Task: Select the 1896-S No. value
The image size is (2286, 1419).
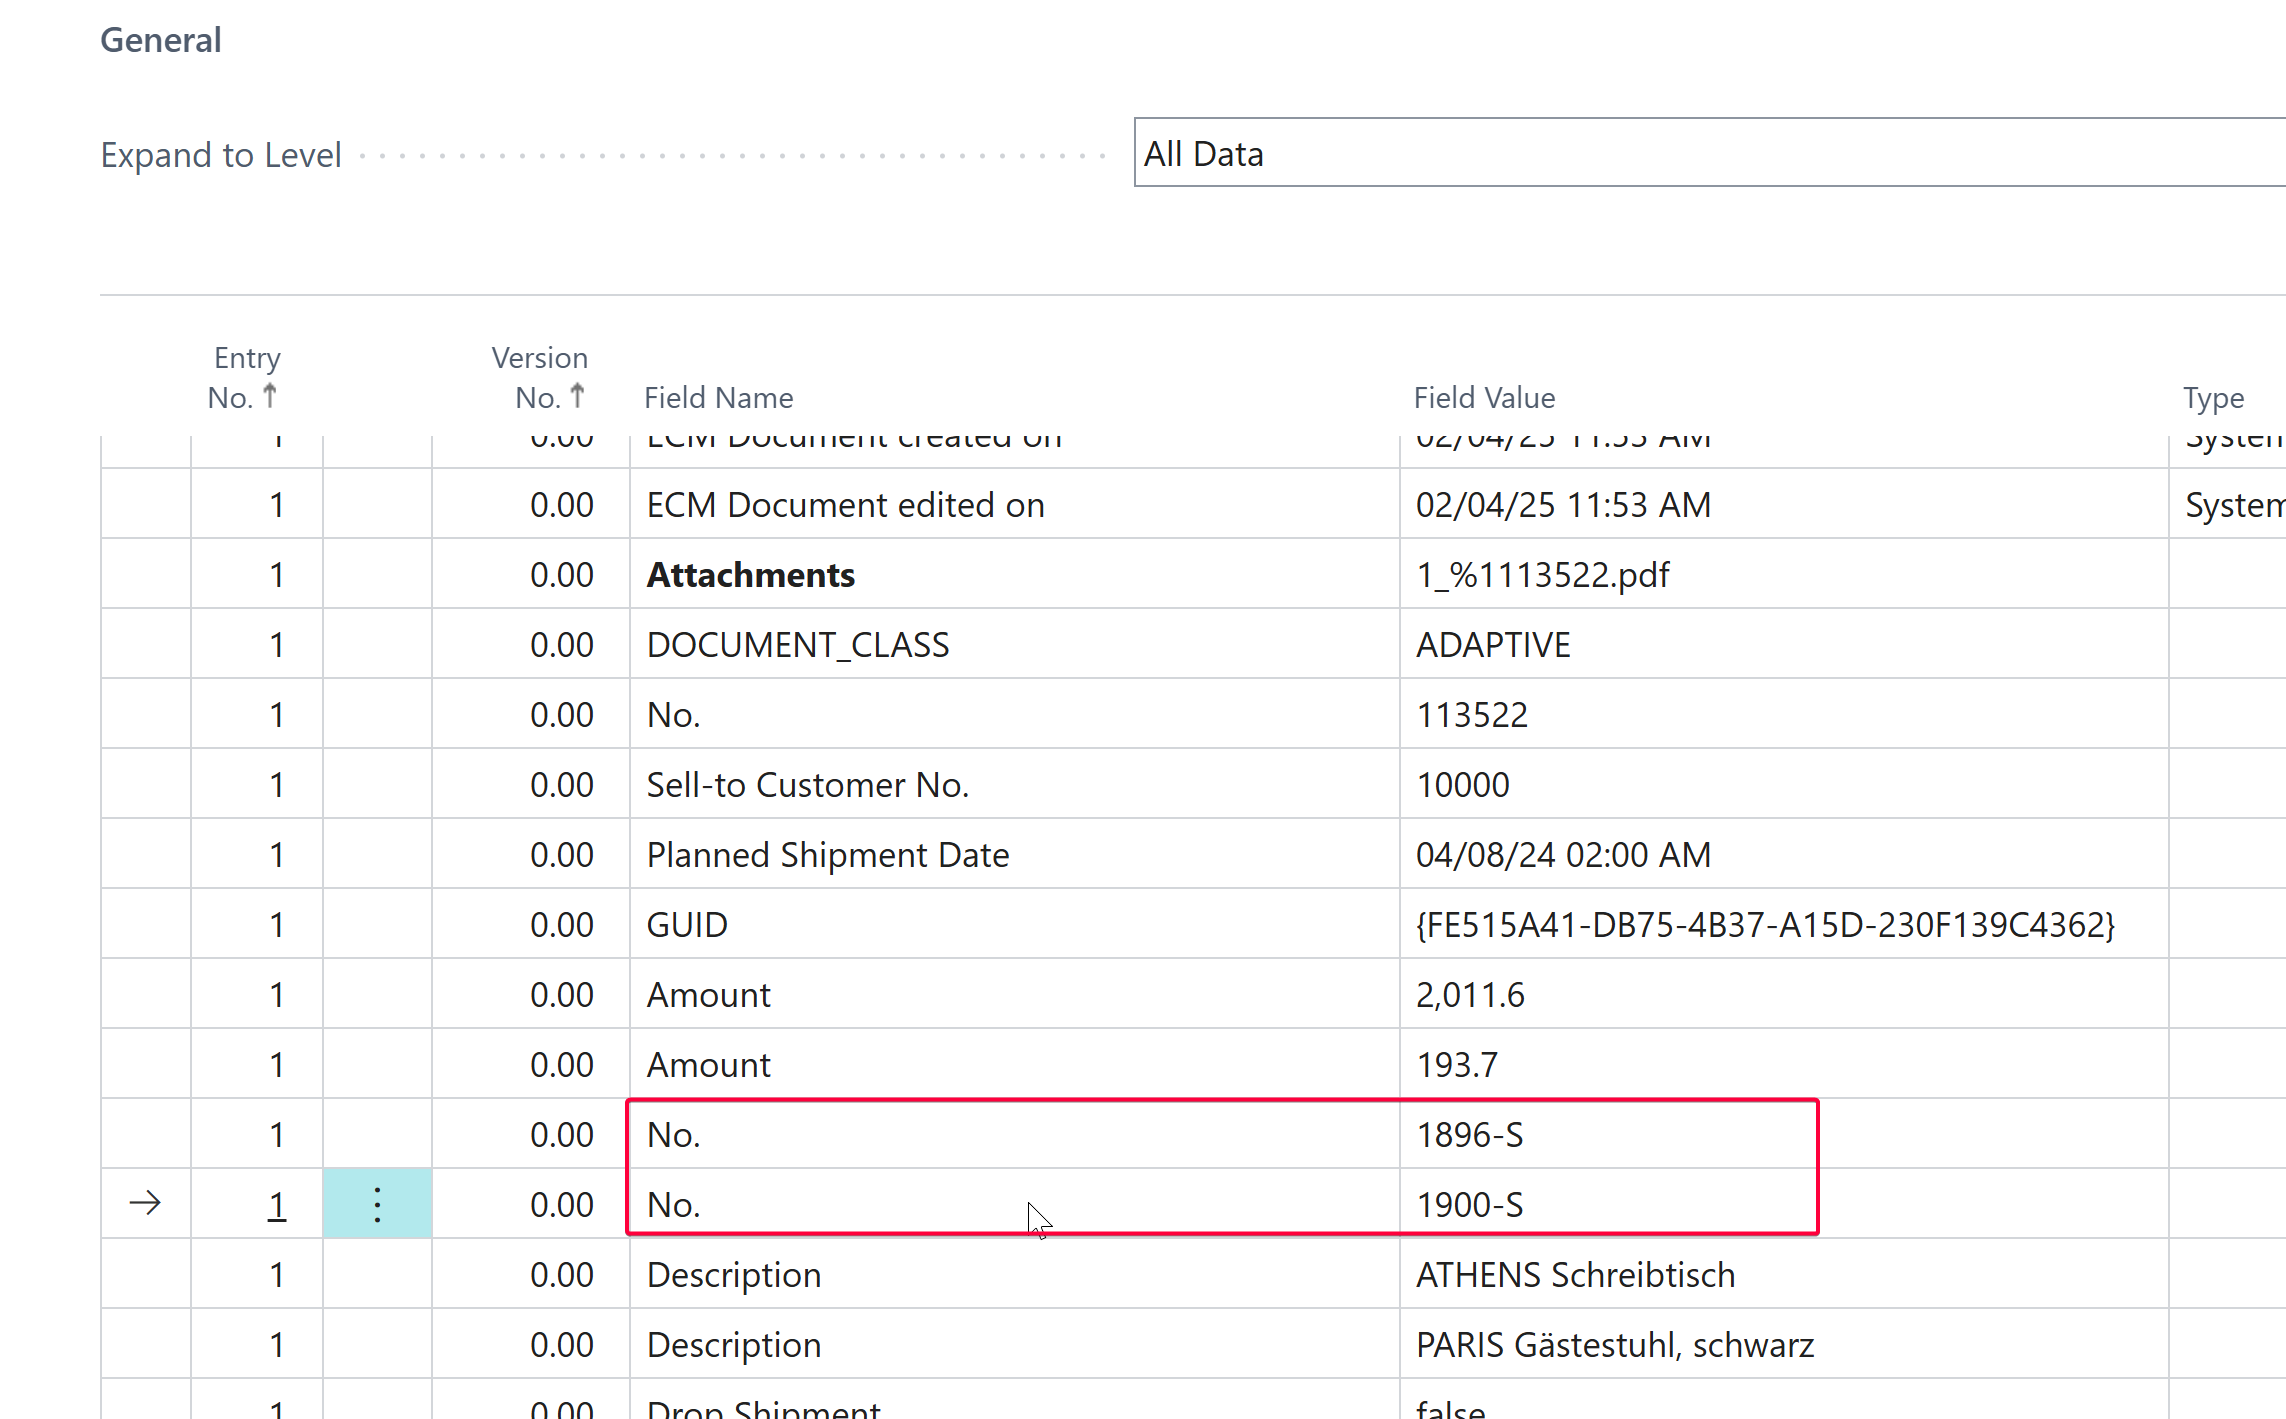Action: tap(1469, 1135)
